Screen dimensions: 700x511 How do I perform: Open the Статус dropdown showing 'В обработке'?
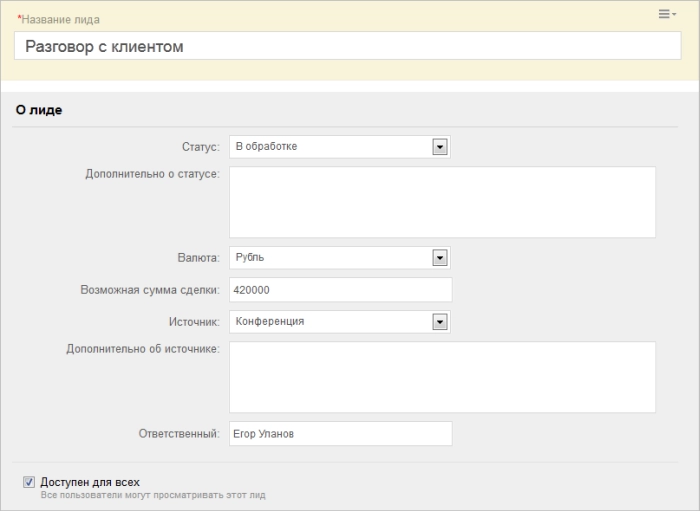tap(330, 147)
